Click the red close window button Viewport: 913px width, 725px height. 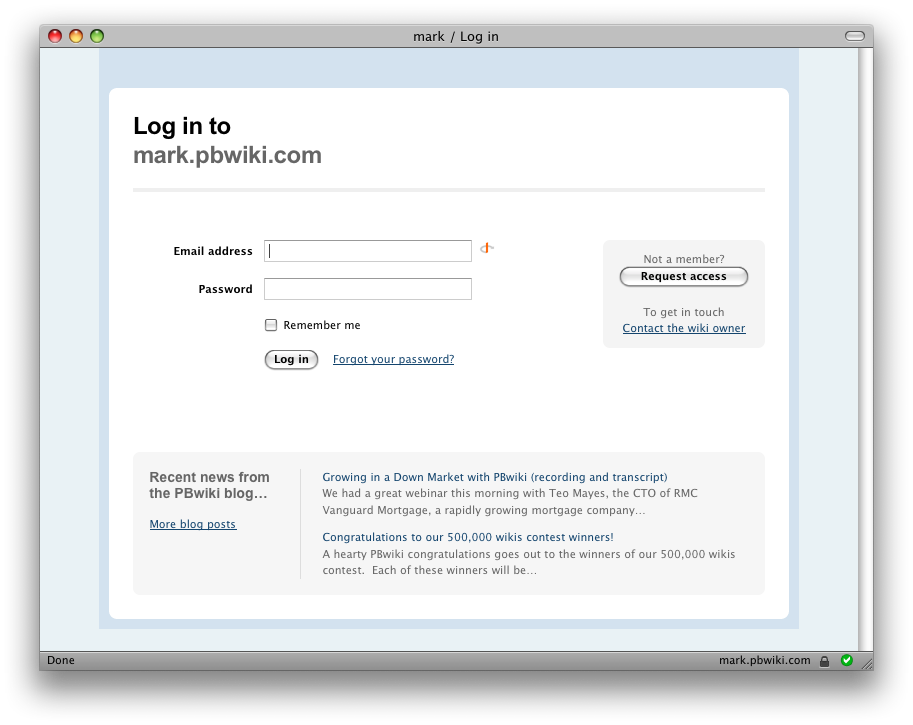point(55,36)
